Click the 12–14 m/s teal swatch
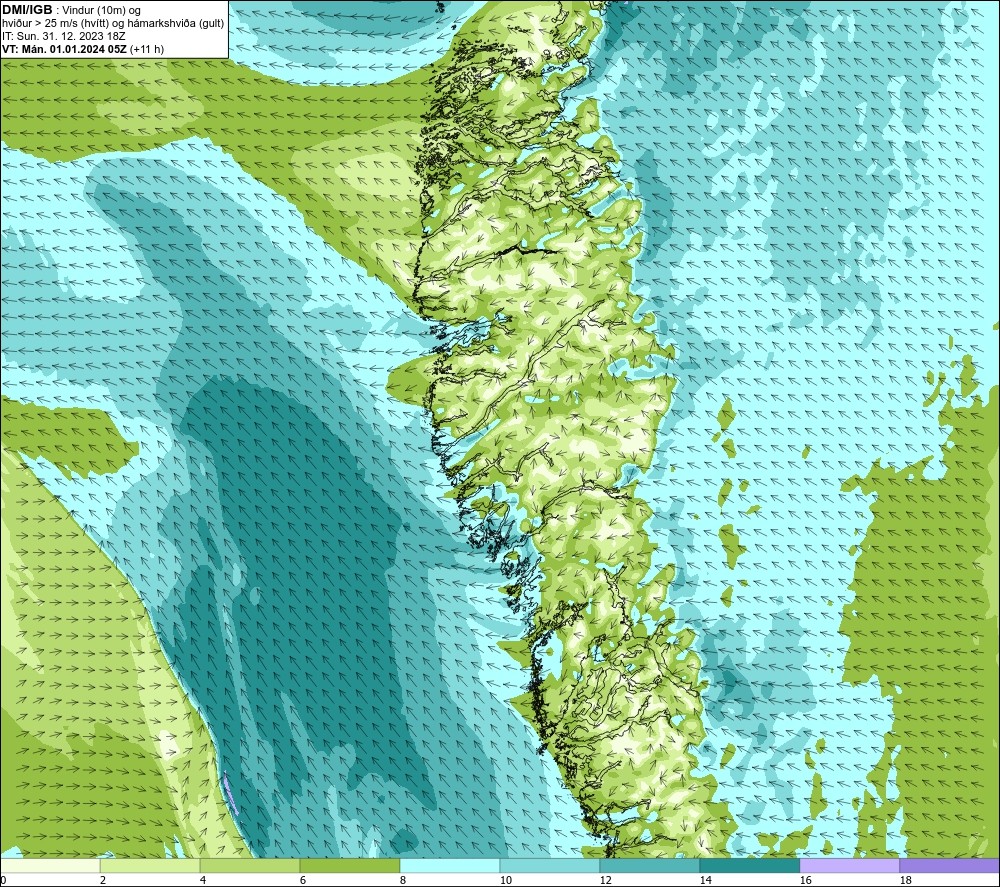Image resolution: width=1000 pixels, height=887 pixels. [x=649, y=865]
